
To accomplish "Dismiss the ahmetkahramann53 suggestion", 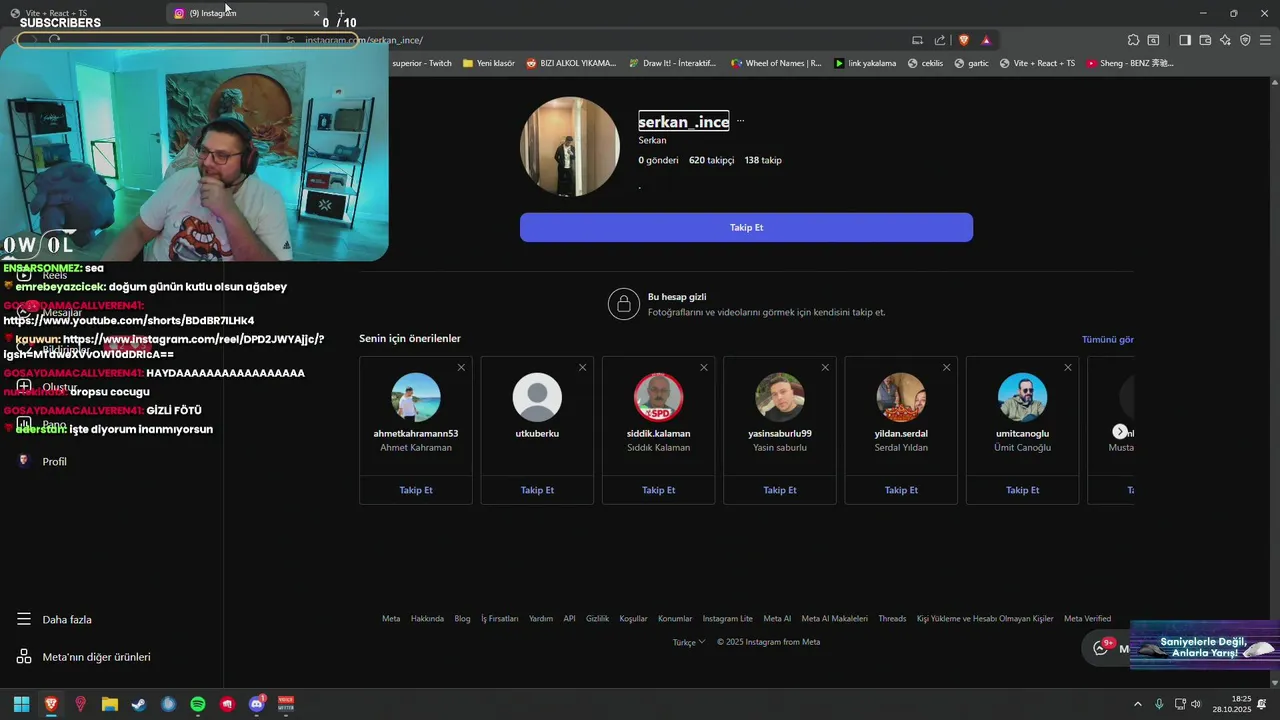I will coord(461,368).
